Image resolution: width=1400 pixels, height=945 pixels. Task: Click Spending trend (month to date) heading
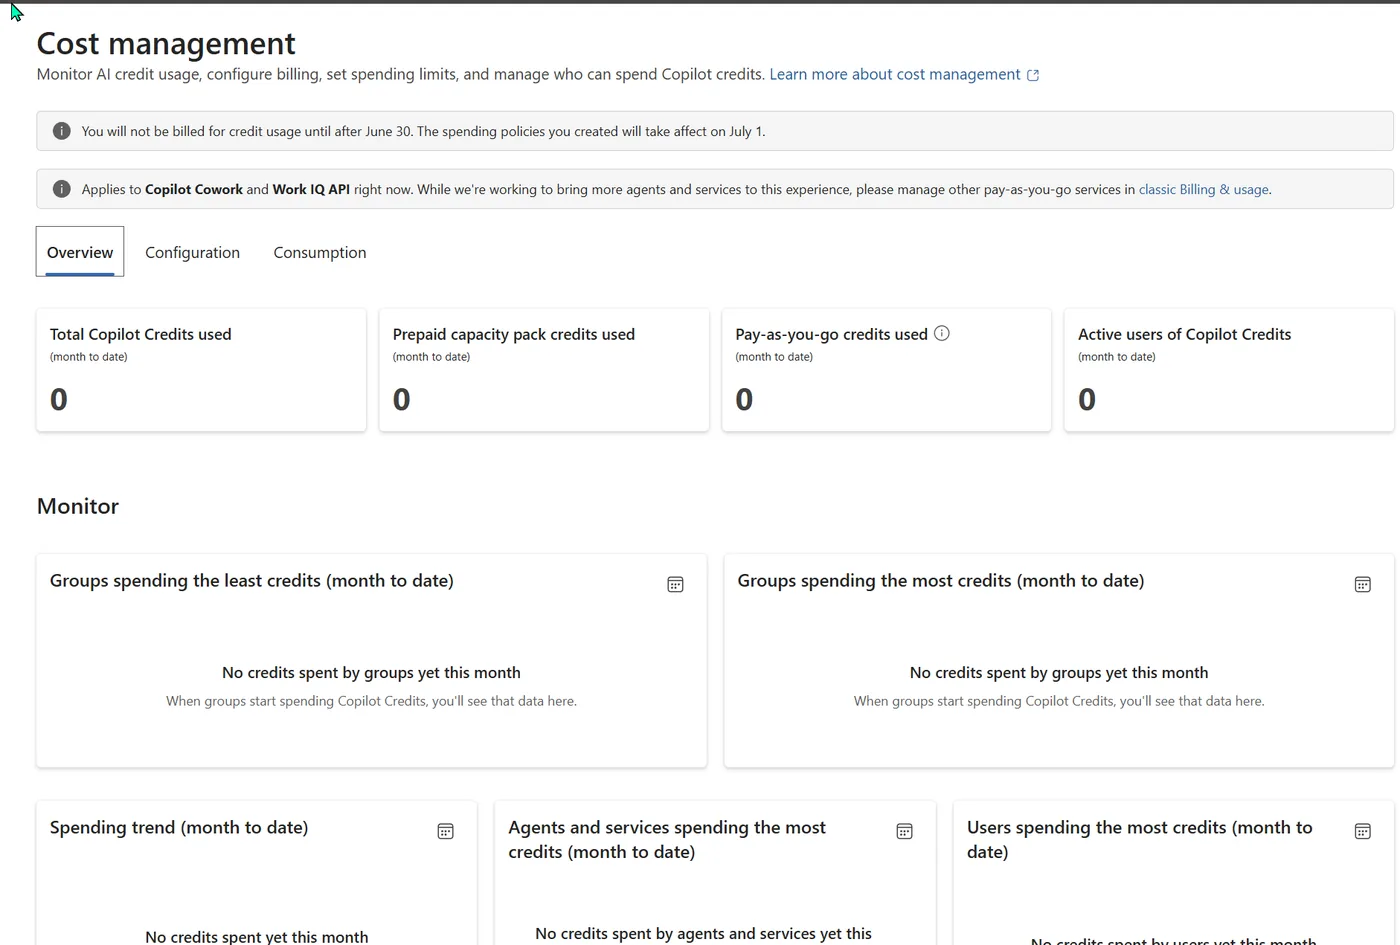179,827
